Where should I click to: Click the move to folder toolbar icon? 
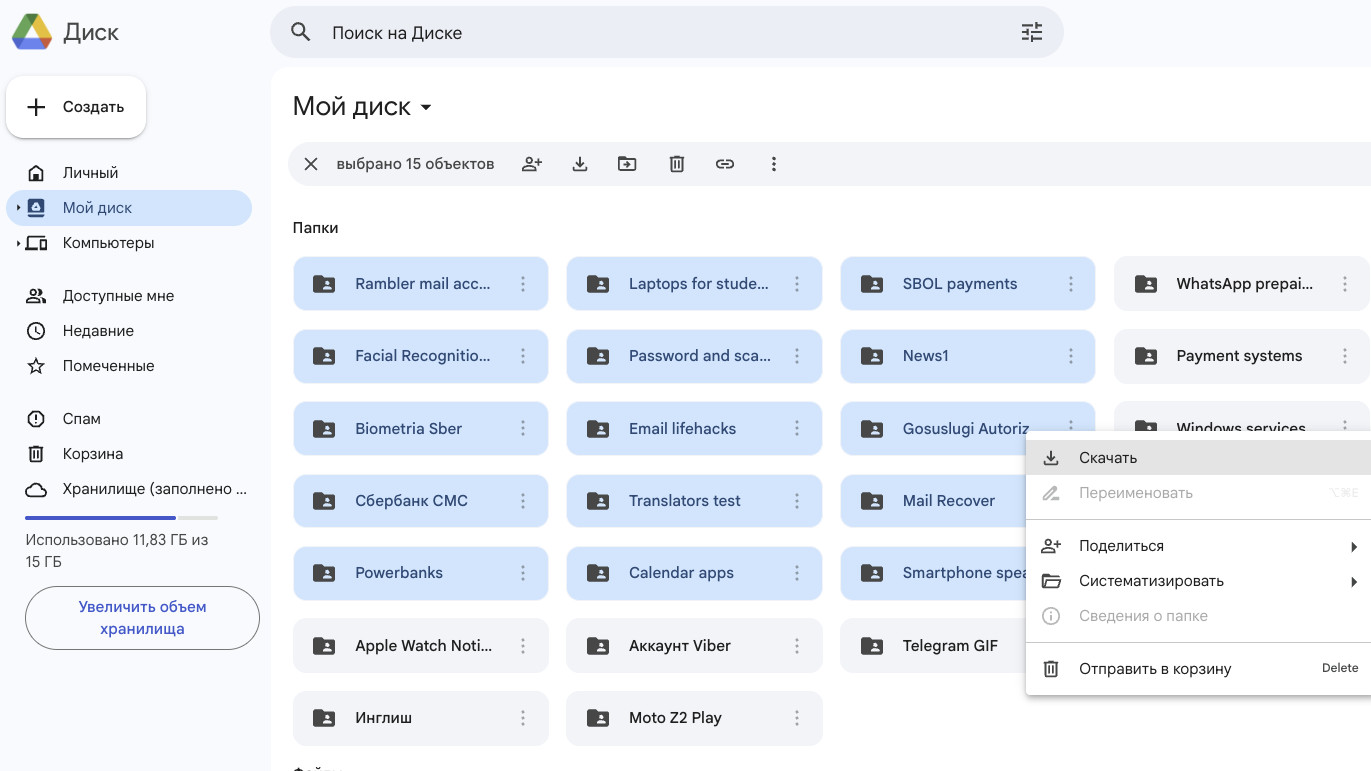[627, 164]
